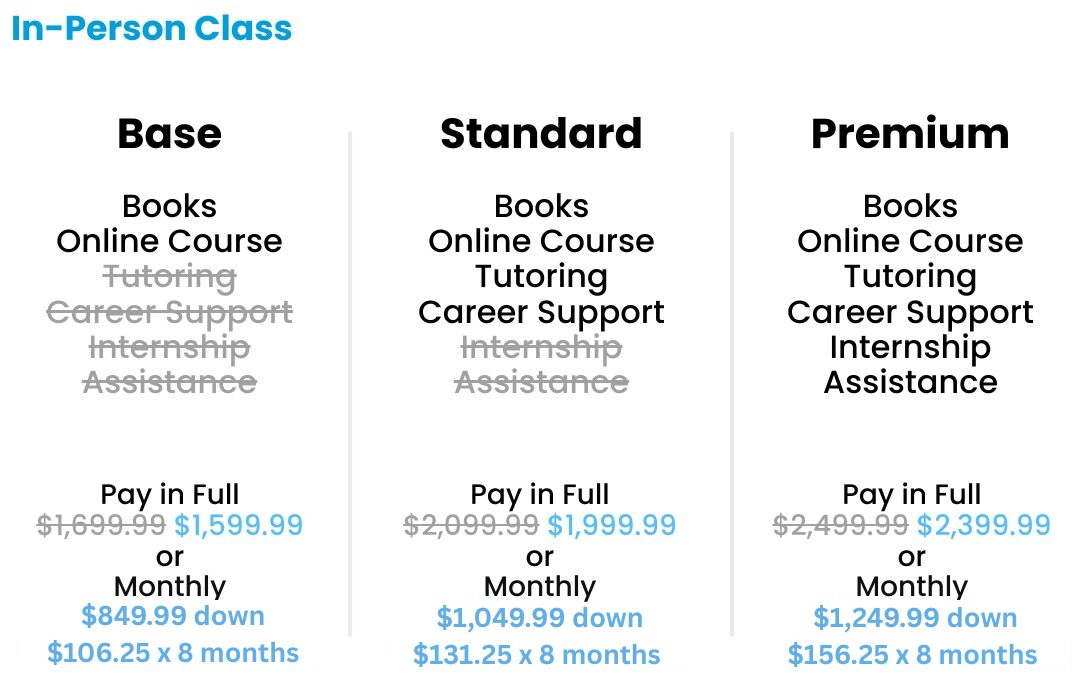Click the In-Person Class heading
This screenshot has width=1080, height=700.
152,28
